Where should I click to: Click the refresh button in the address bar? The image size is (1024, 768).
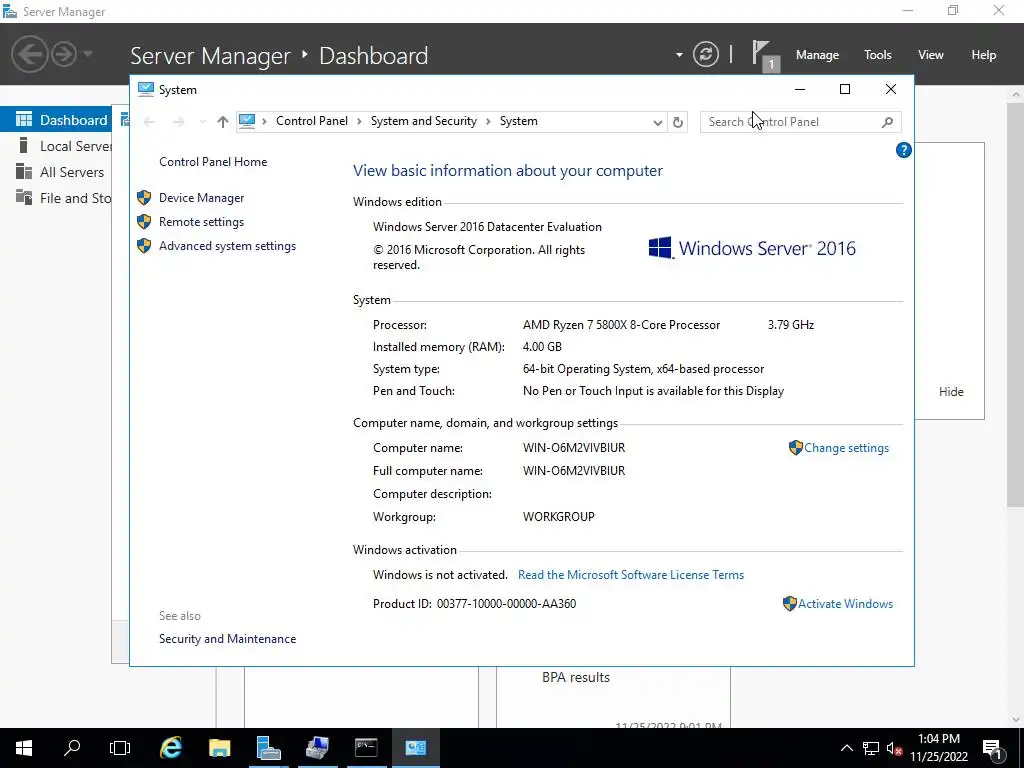click(x=678, y=122)
